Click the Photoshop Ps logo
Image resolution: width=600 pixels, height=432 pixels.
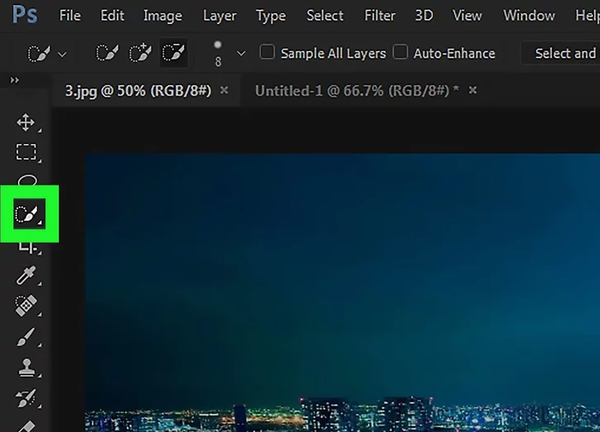25,15
